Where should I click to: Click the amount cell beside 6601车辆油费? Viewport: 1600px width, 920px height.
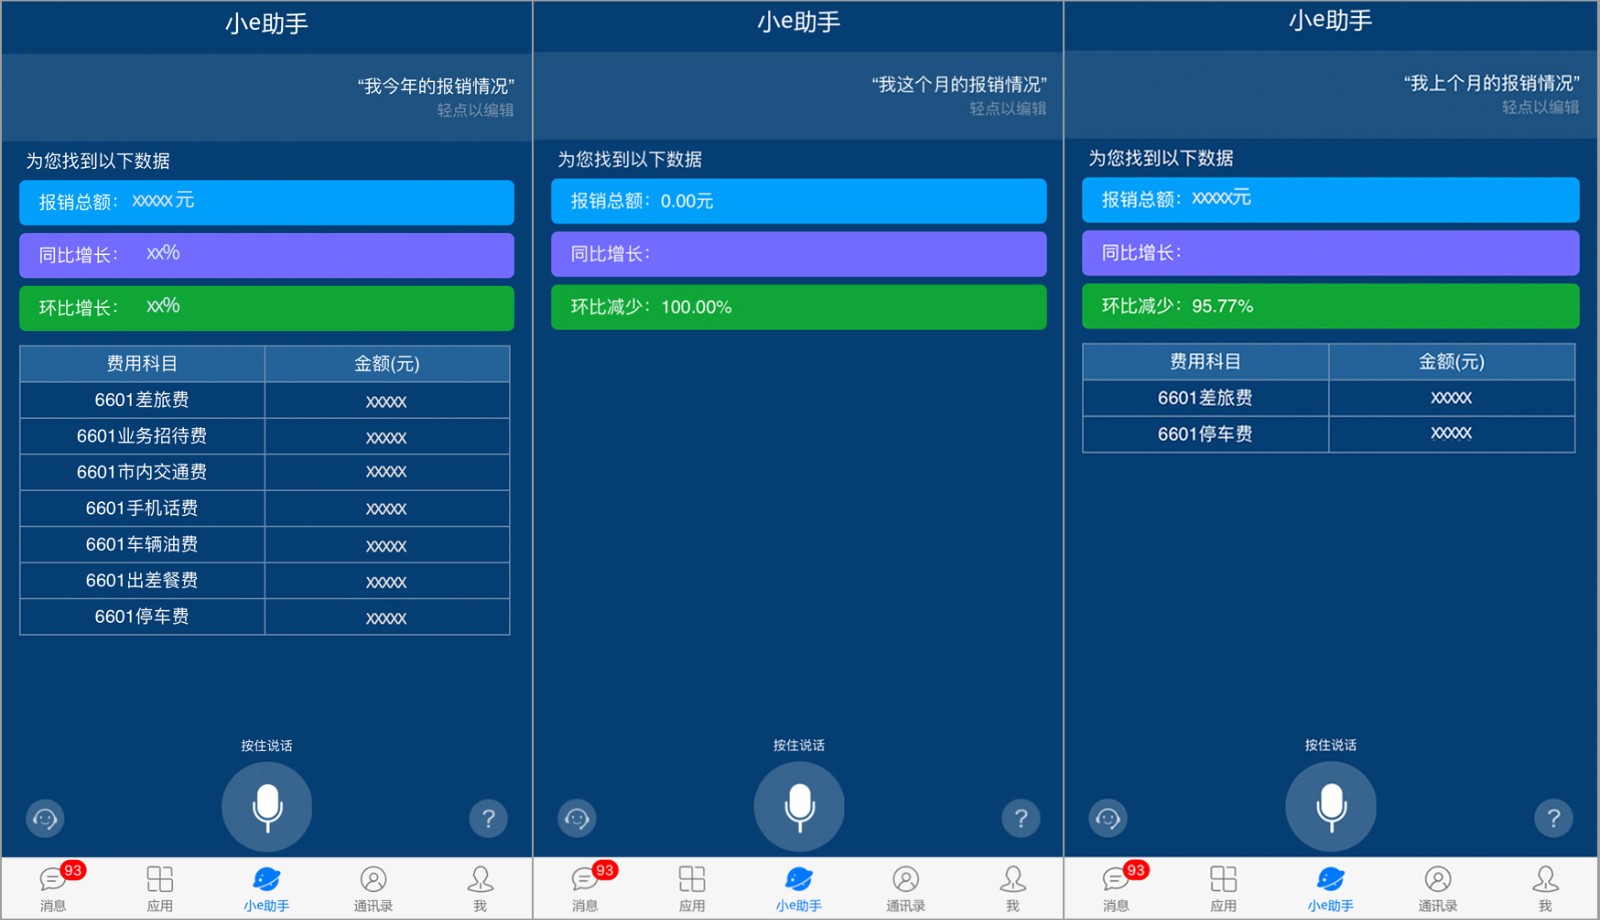click(x=387, y=544)
